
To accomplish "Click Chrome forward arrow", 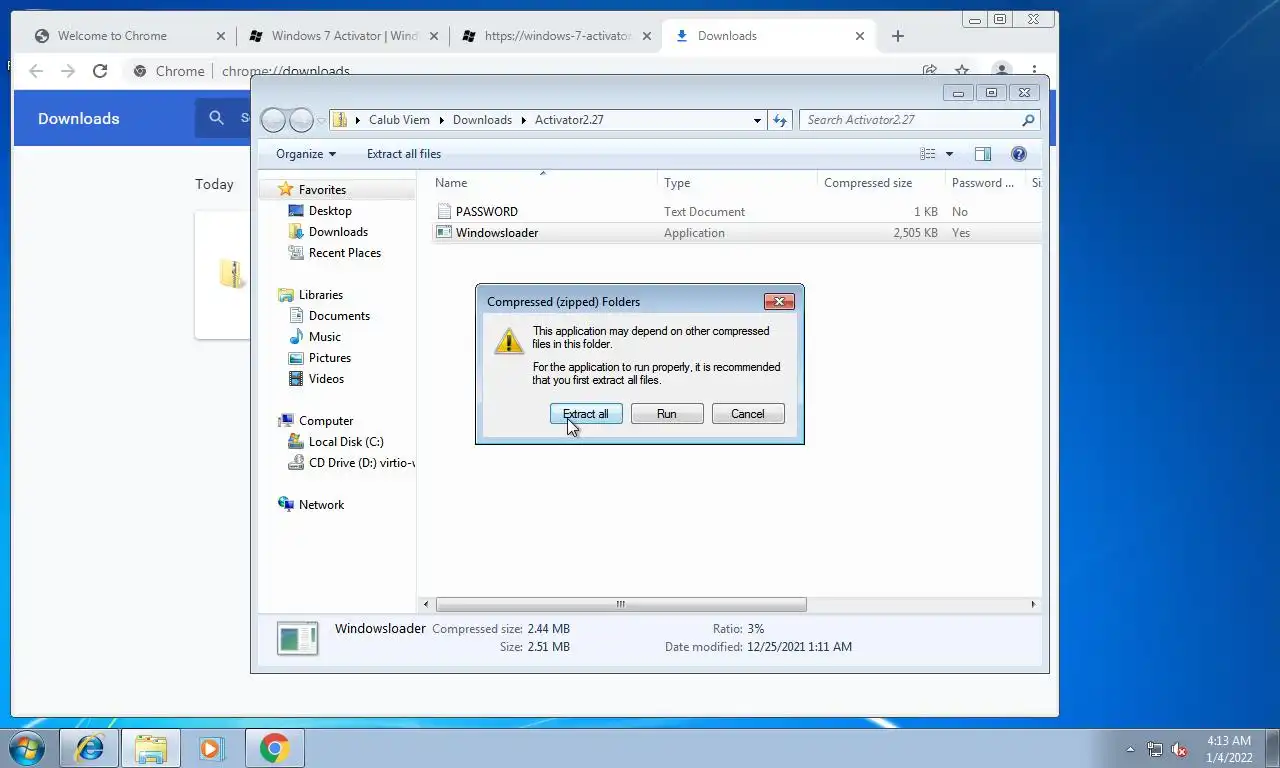I will [68, 71].
